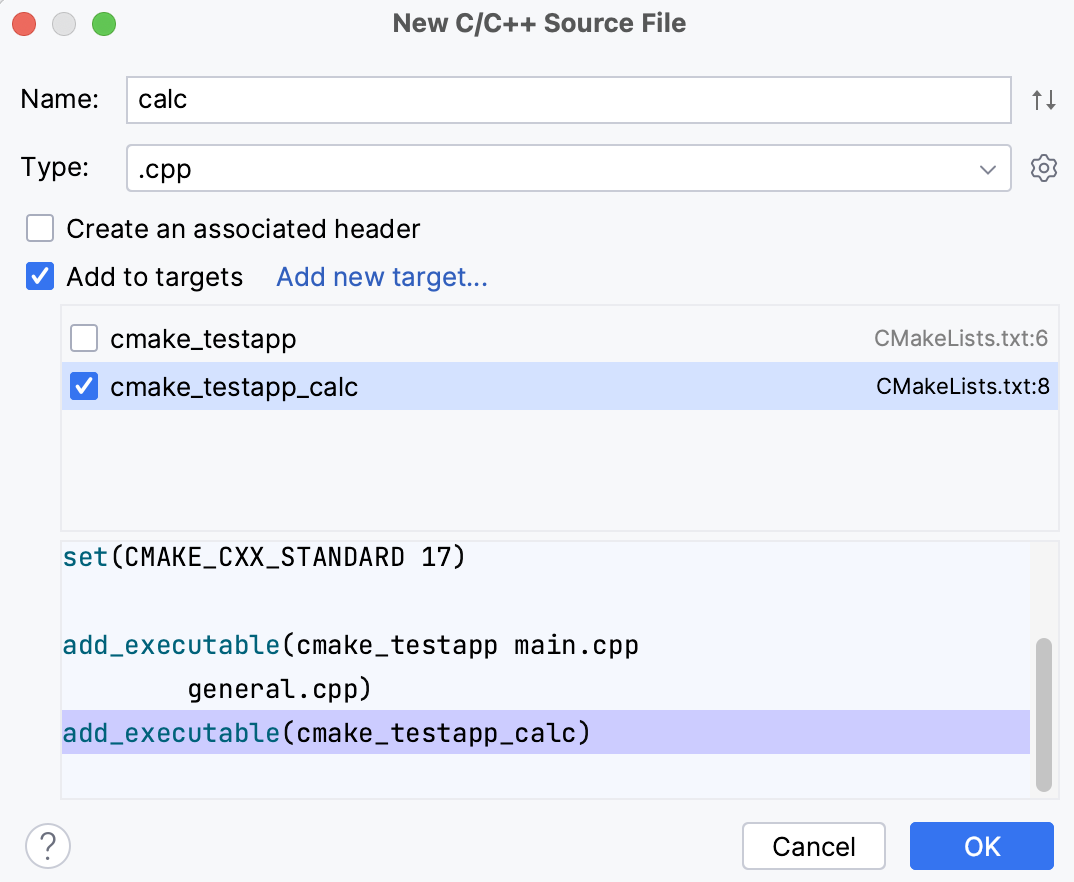Open file type settings gear icon
This screenshot has height=882, width=1074.
coord(1043,168)
